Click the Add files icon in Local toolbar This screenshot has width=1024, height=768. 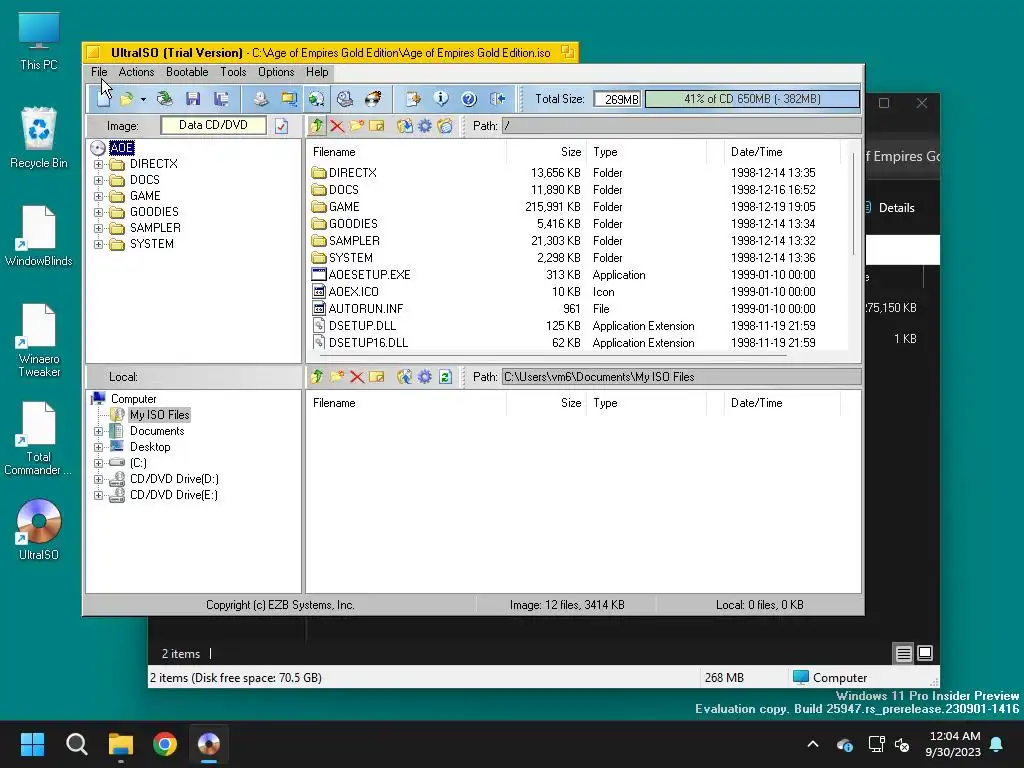click(x=404, y=376)
